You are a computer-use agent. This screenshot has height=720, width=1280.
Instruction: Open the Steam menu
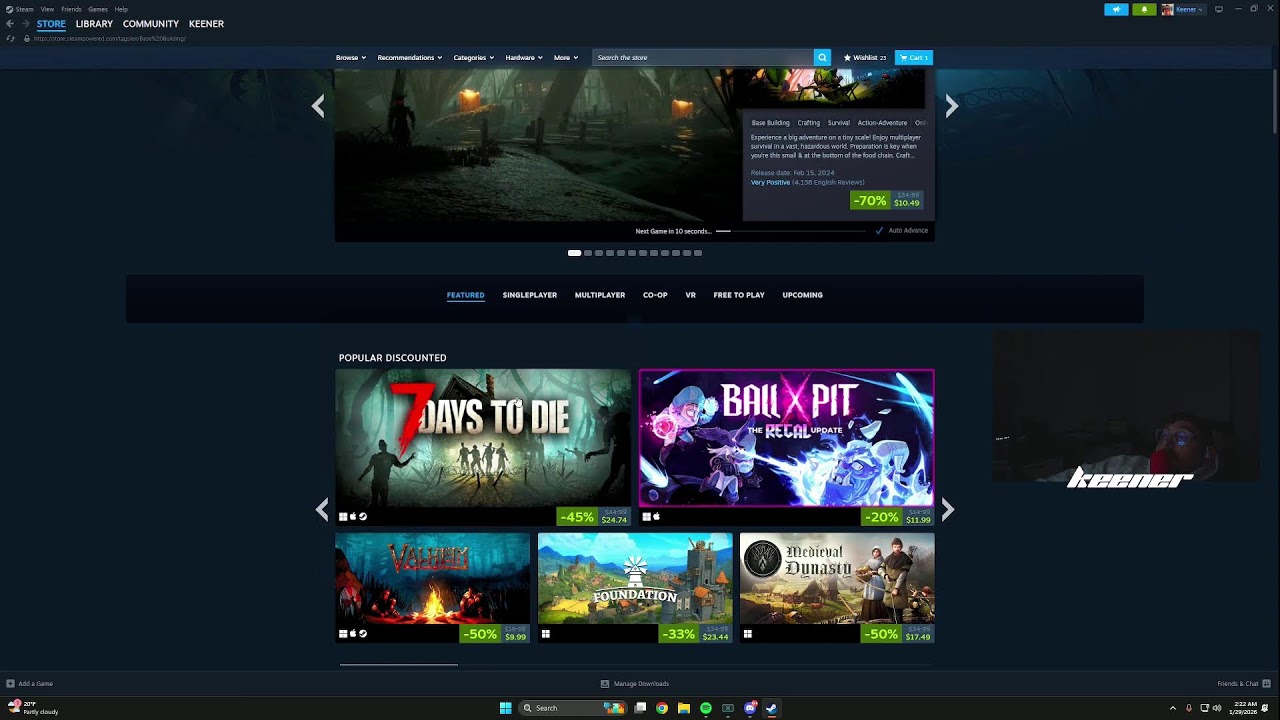pos(20,9)
